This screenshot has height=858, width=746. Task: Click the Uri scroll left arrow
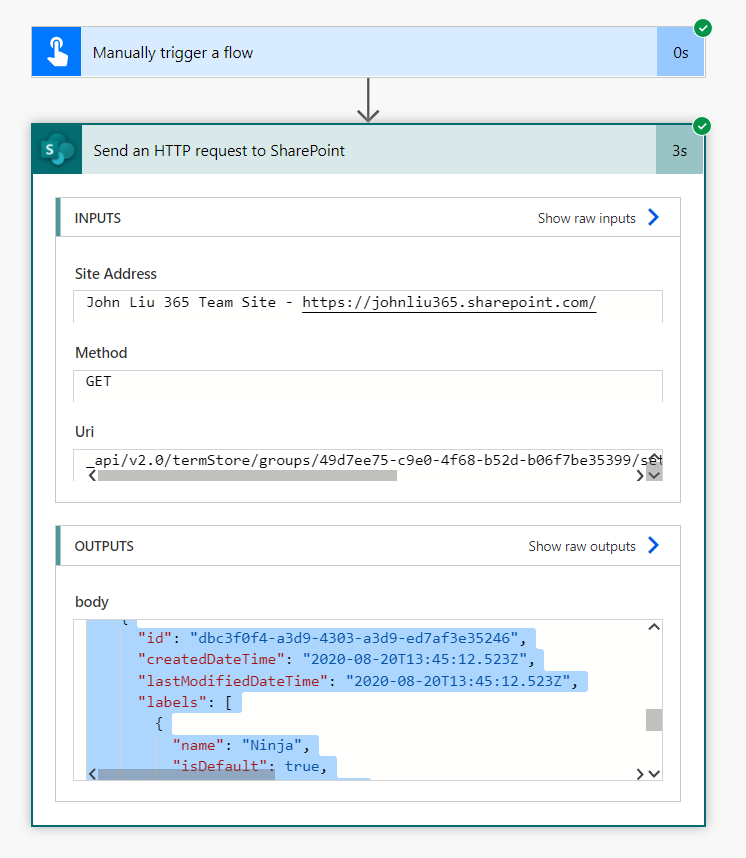[92, 476]
